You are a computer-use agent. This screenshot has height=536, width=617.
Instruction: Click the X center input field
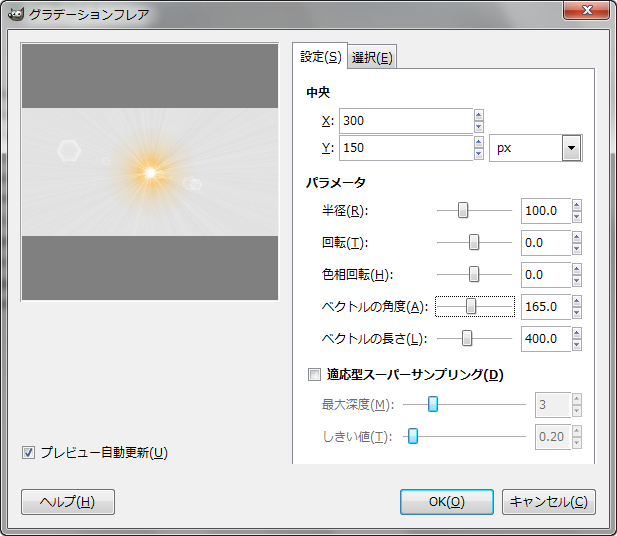pos(406,121)
